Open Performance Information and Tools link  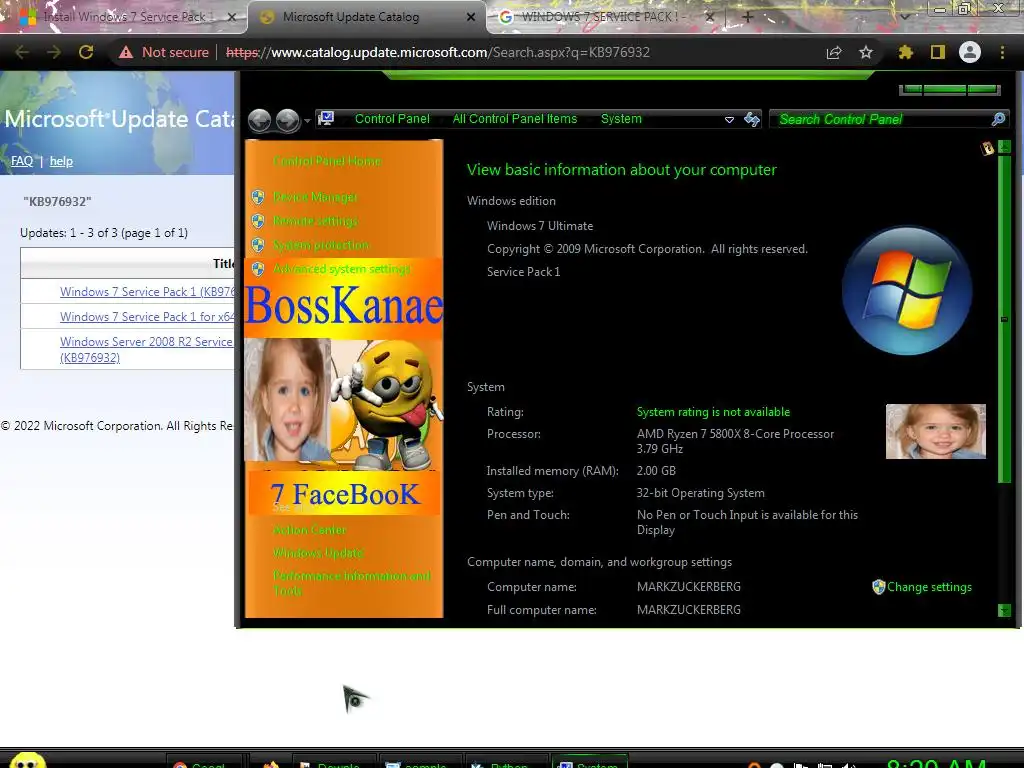pos(352,583)
